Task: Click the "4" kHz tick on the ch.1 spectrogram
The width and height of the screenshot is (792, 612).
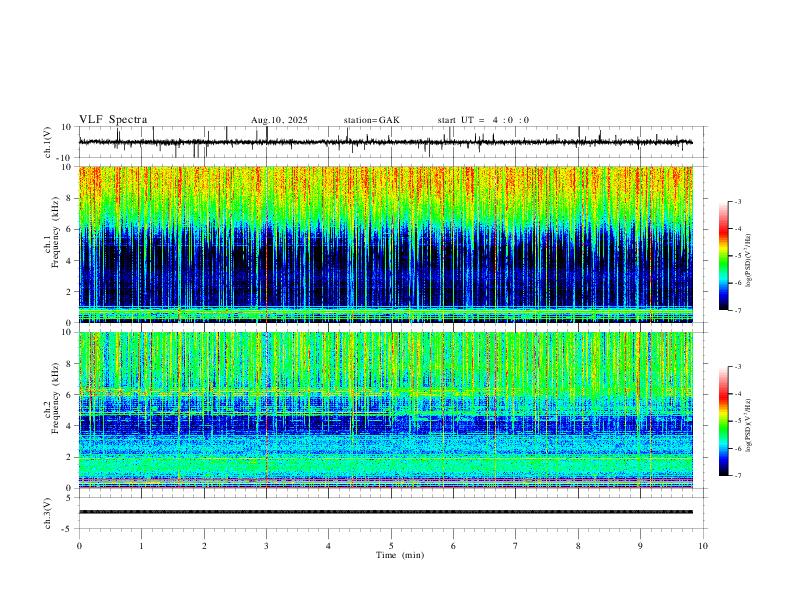Action: pos(70,261)
